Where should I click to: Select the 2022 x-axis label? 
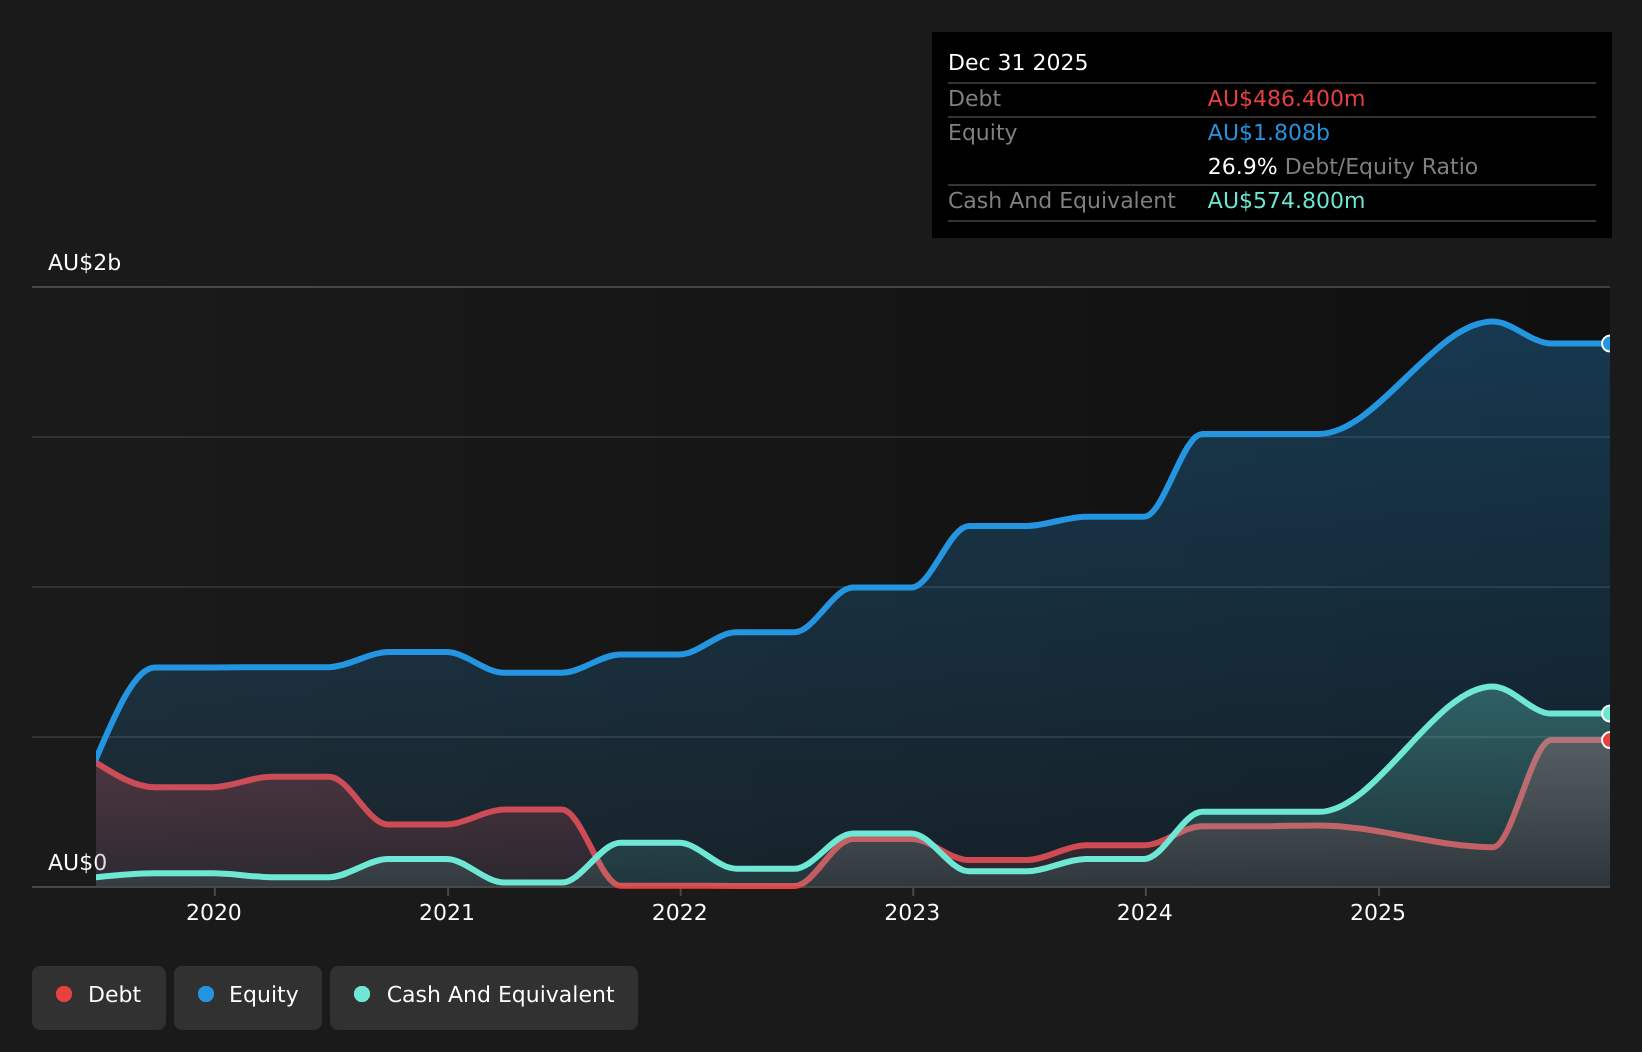click(x=680, y=912)
